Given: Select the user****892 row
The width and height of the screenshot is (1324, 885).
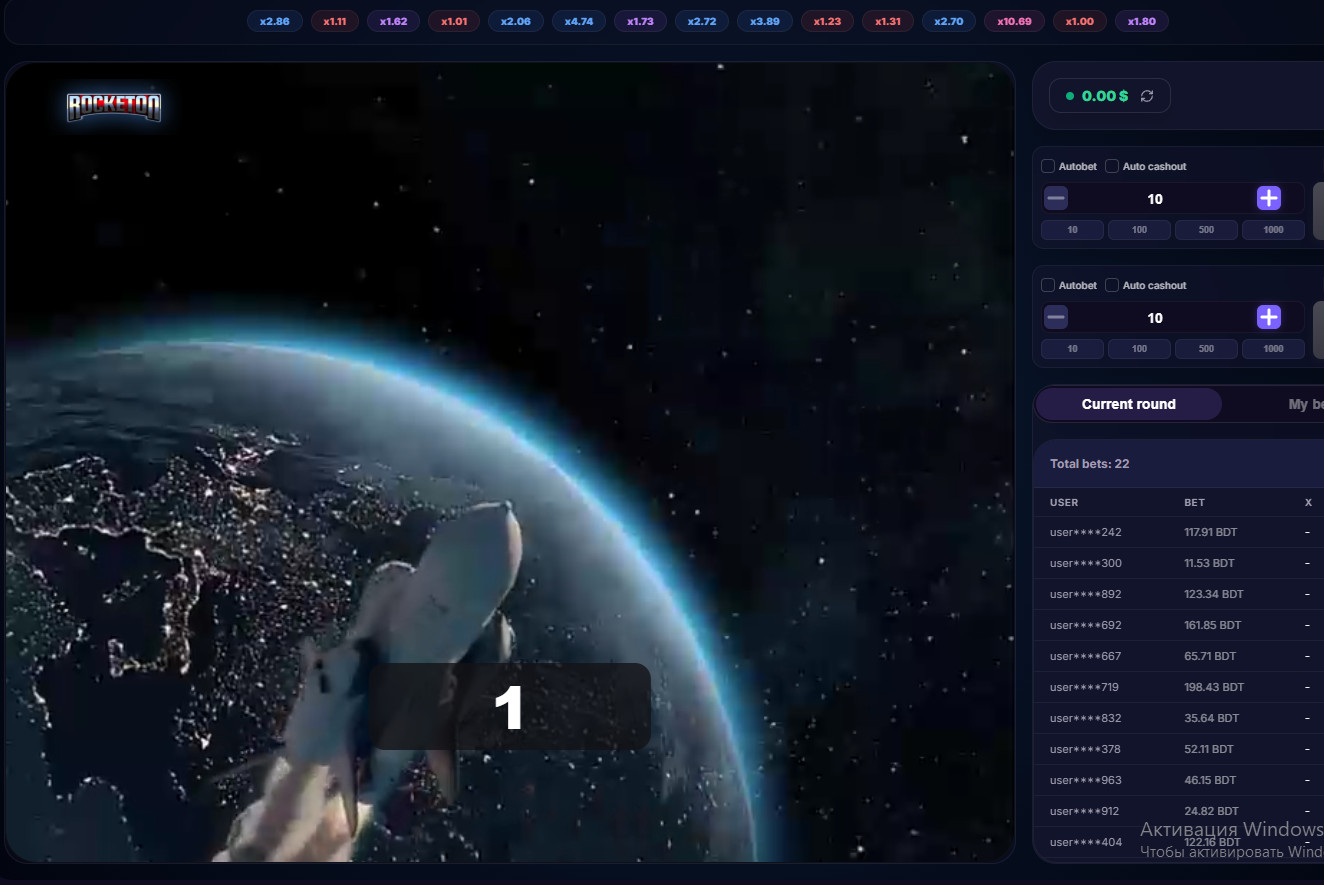Looking at the screenshot, I should tap(1180, 594).
